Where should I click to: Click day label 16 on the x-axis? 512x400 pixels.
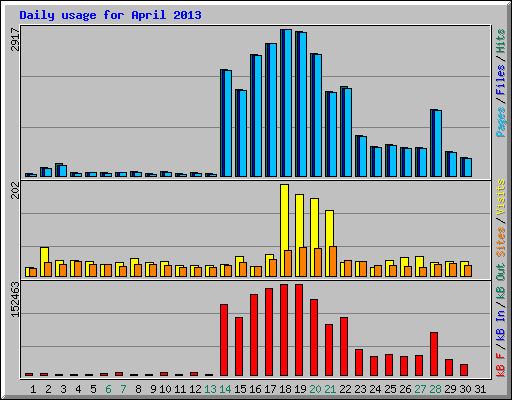click(x=255, y=389)
